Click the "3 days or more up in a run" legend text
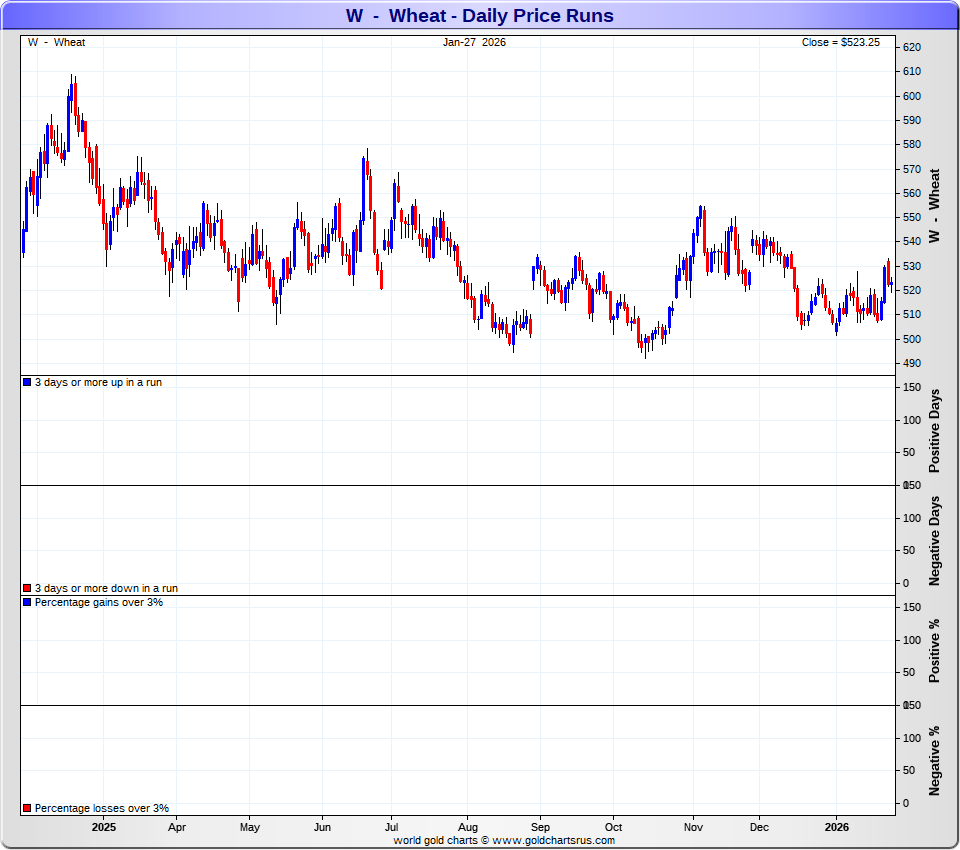The image size is (960, 850). [x=98, y=383]
